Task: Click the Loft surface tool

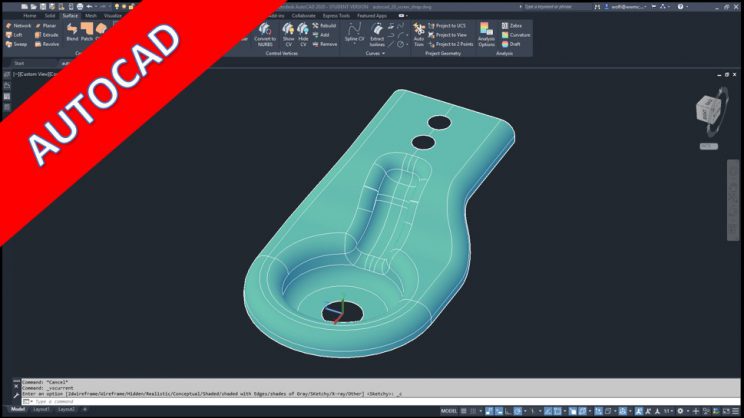Action: pyautogui.click(x=19, y=35)
